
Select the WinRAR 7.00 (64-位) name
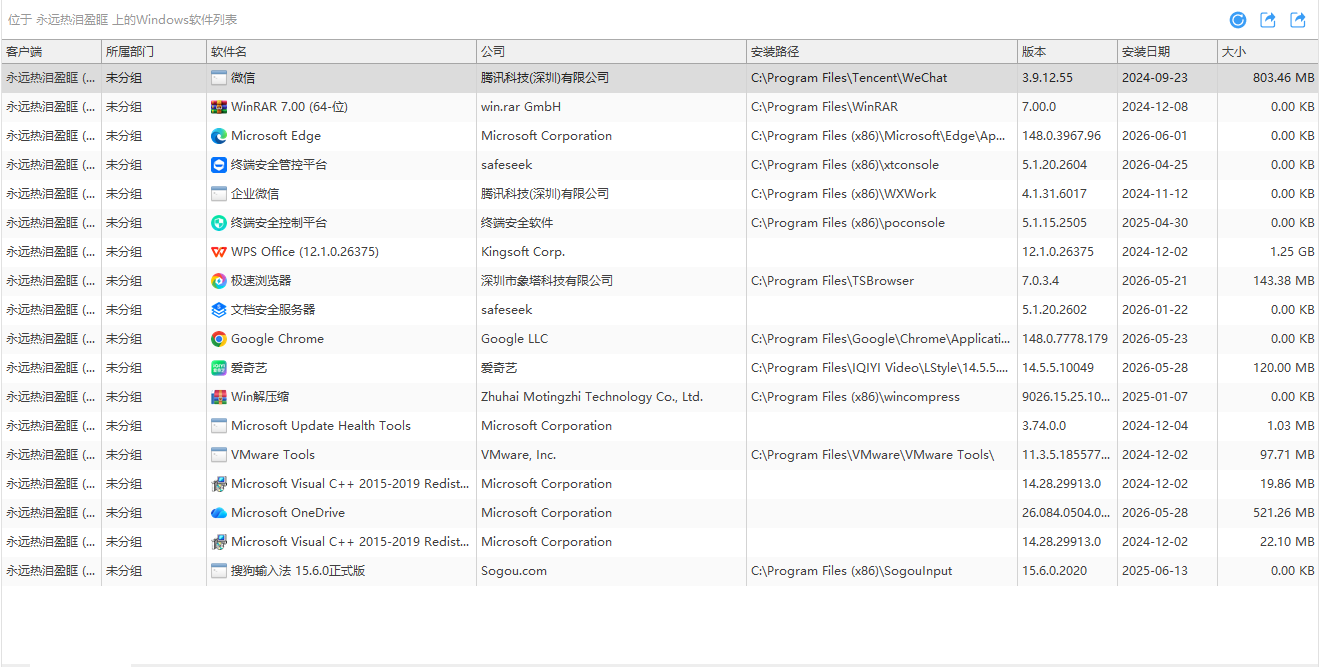pyautogui.click(x=289, y=107)
